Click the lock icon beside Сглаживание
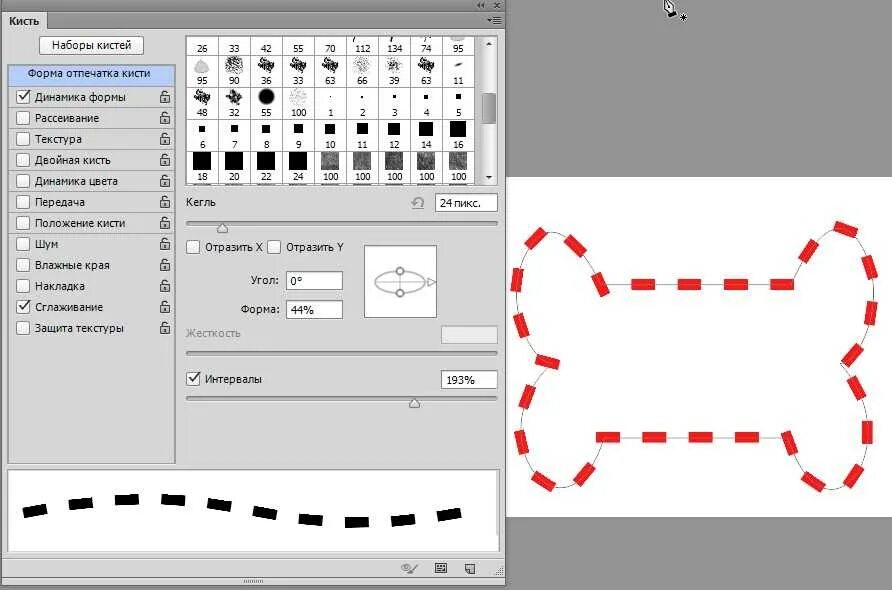Image resolution: width=892 pixels, height=590 pixels. click(165, 307)
